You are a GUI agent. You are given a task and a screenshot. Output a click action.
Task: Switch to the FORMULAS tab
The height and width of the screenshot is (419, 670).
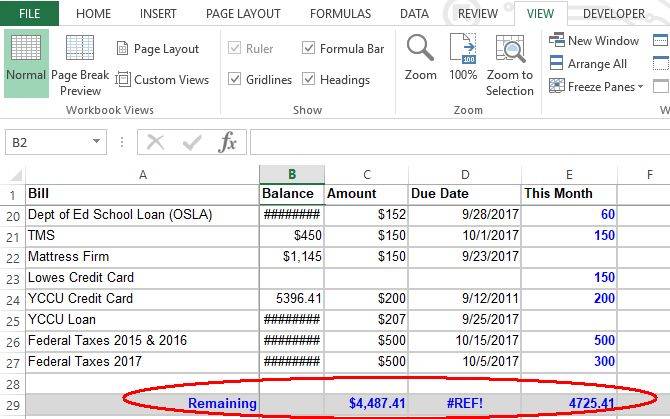coord(340,14)
